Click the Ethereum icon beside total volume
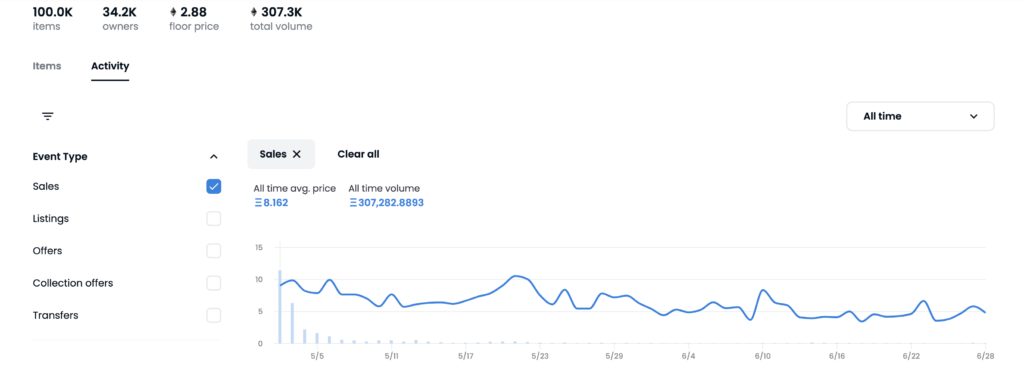Image resolution: width=1024 pixels, height=382 pixels. click(x=254, y=12)
